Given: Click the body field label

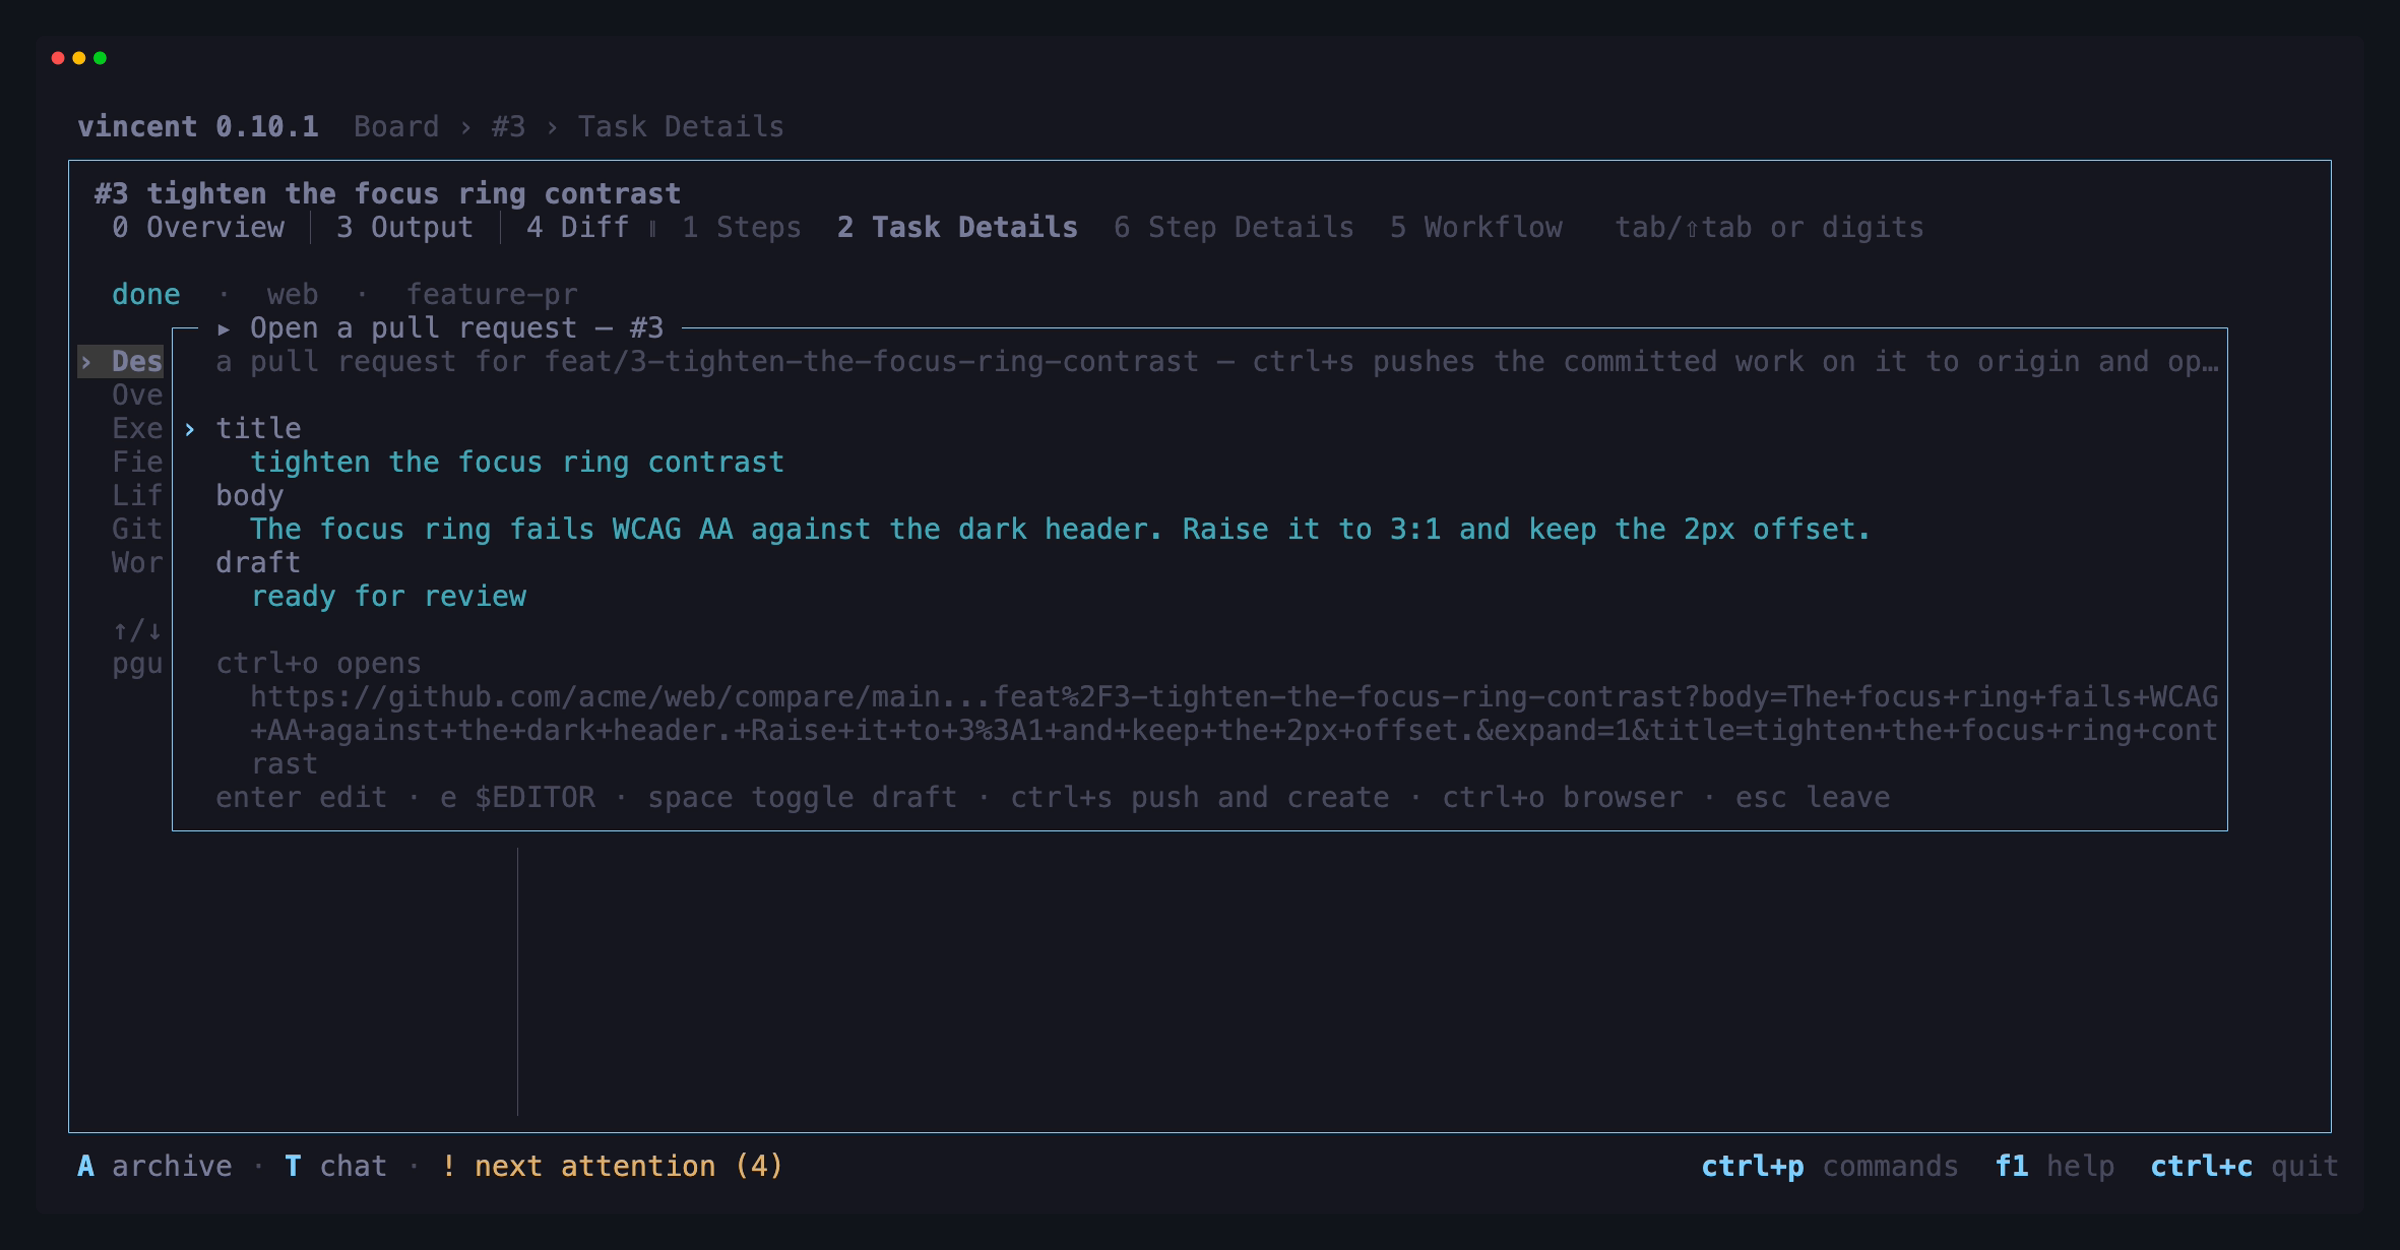Looking at the screenshot, I should pyautogui.click(x=250, y=496).
